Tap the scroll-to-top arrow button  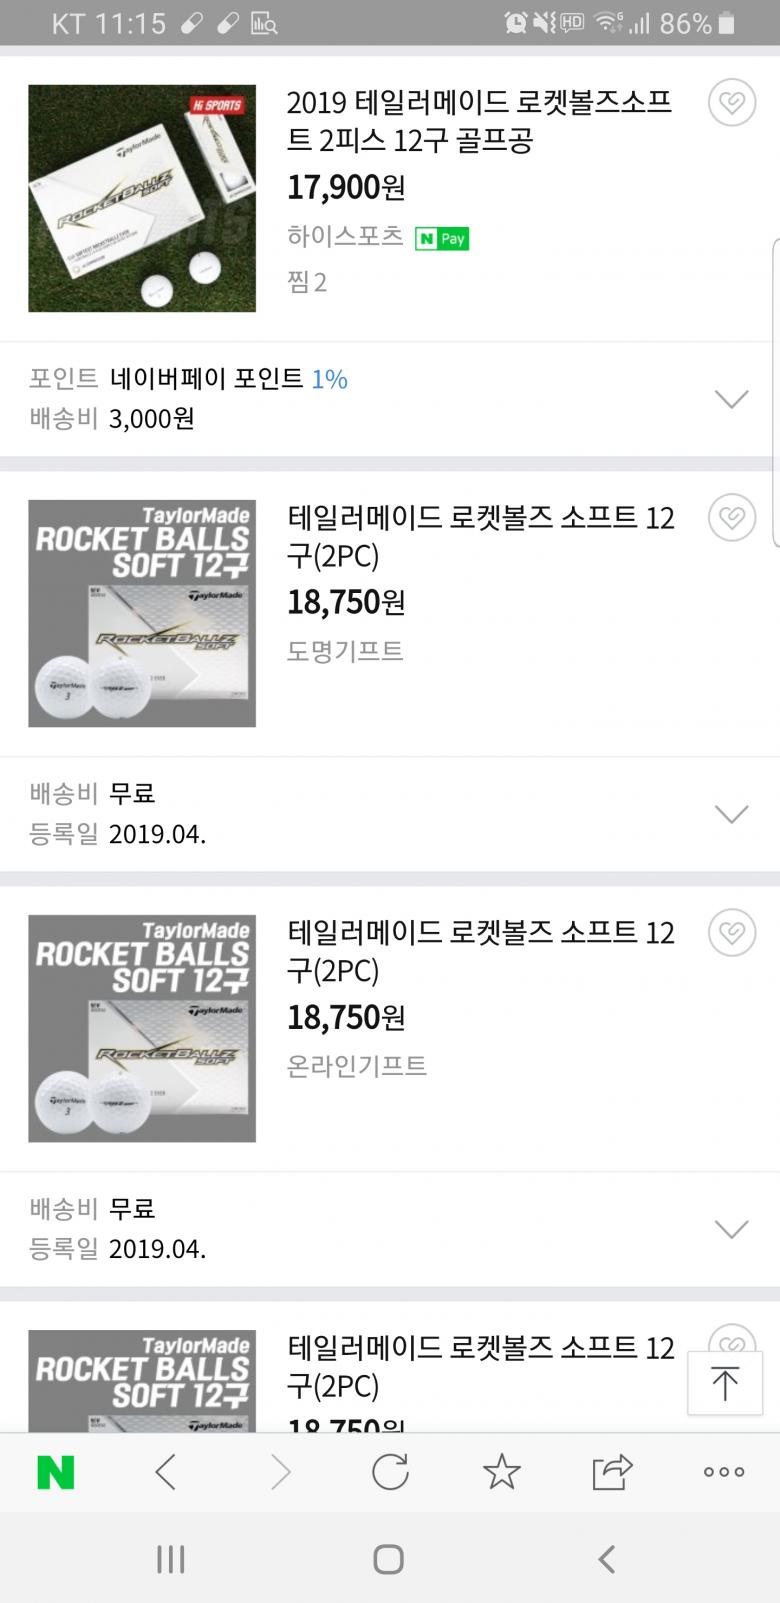725,1383
